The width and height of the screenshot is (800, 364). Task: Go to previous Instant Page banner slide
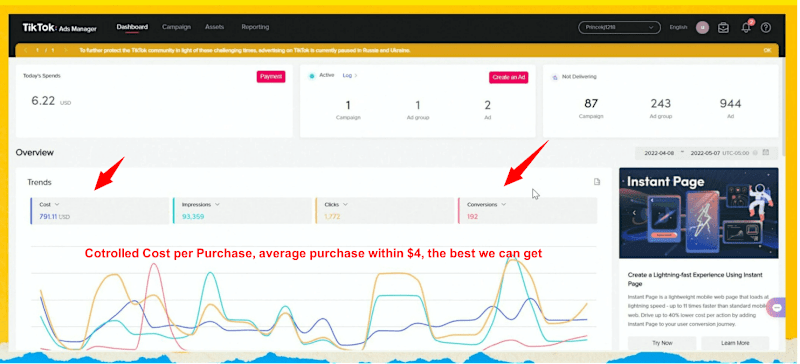tap(634, 213)
